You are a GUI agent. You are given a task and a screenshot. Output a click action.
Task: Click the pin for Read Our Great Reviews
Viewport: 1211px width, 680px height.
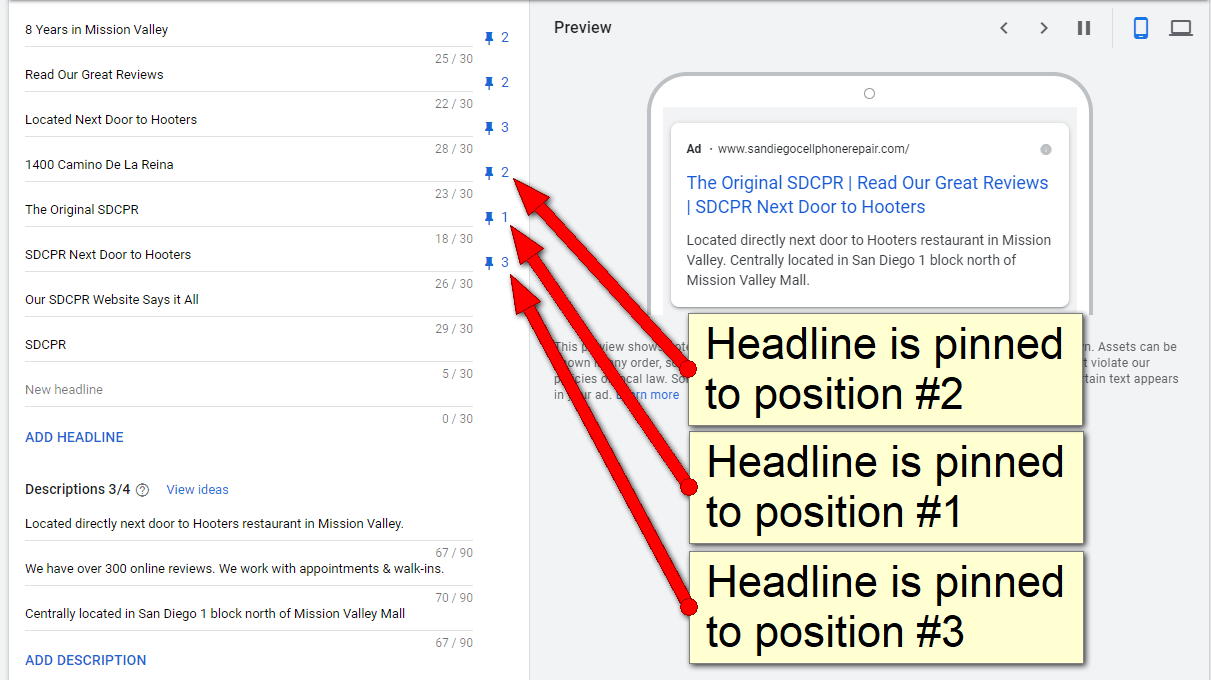(496, 83)
